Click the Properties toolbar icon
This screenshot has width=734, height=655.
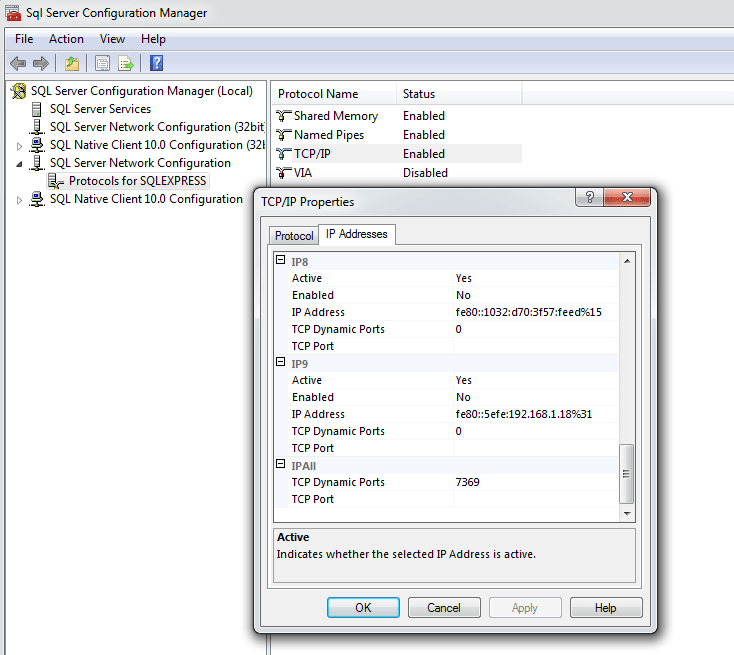point(102,63)
